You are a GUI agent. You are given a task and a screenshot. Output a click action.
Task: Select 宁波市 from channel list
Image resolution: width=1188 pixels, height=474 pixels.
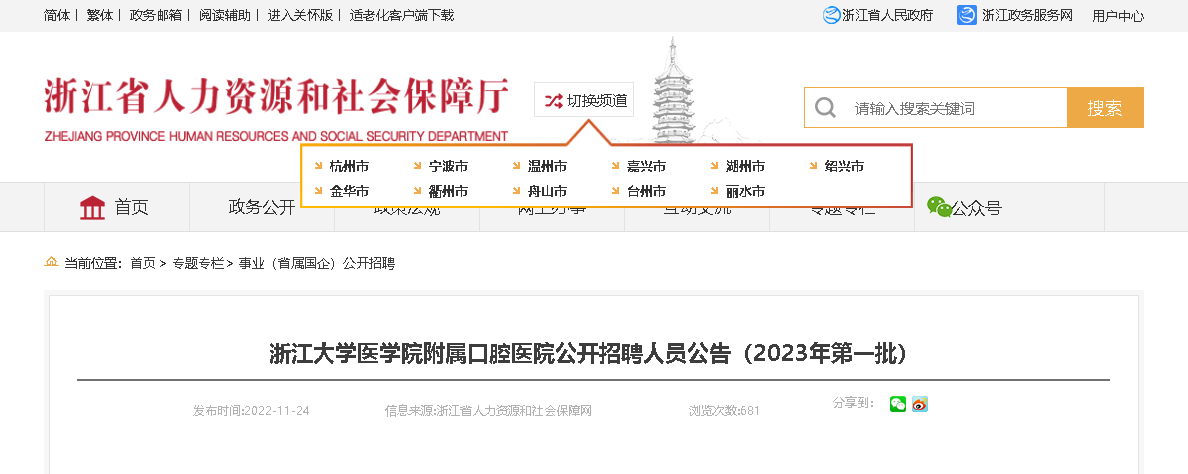click(449, 167)
